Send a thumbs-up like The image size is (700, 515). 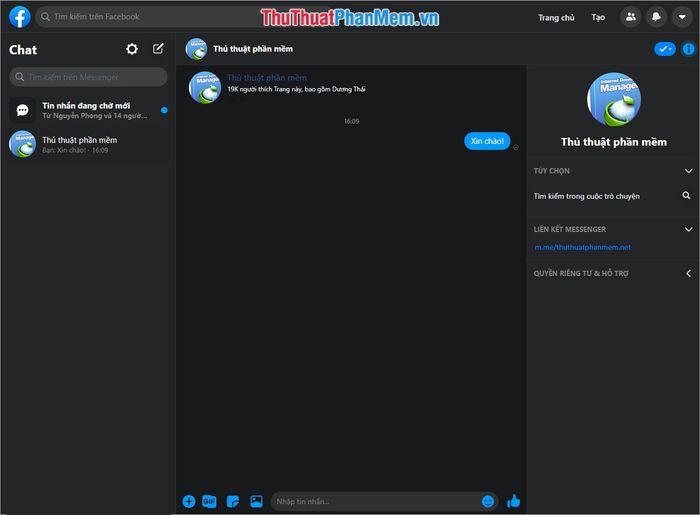[514, 501]
